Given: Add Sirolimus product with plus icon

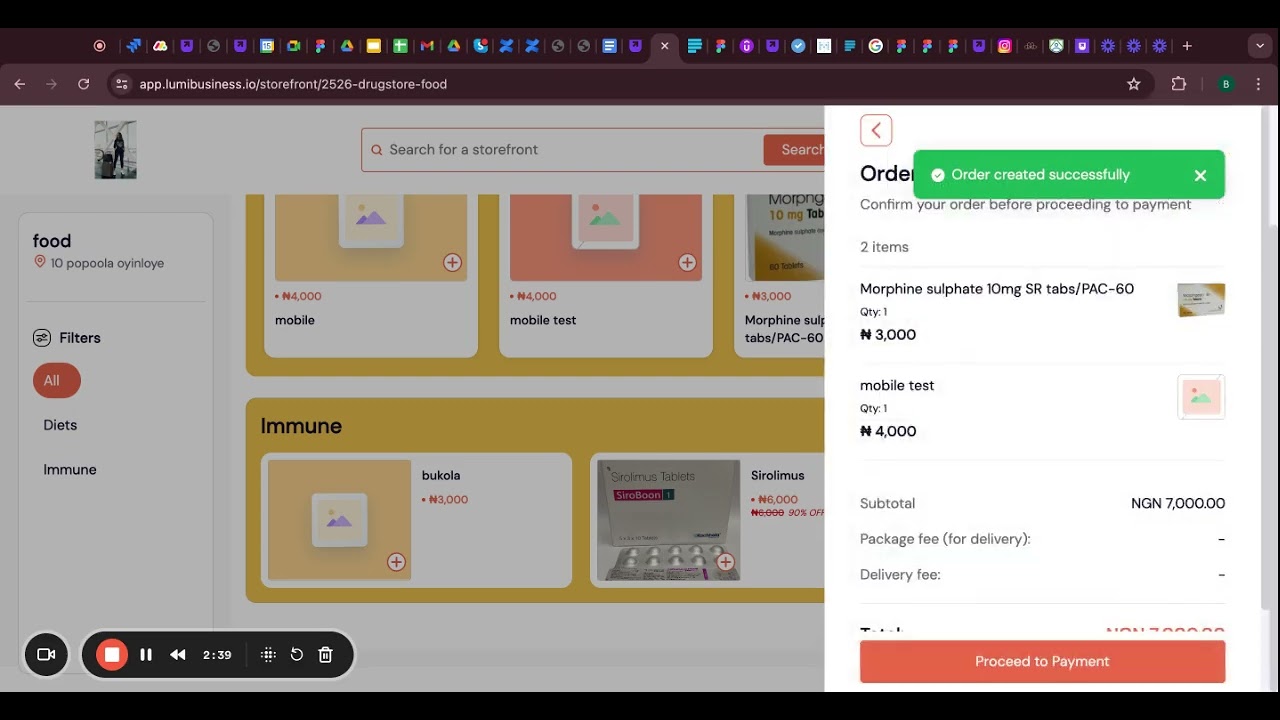Looking at the screenshot, I should pyautogui.click(x=725, y=562).
